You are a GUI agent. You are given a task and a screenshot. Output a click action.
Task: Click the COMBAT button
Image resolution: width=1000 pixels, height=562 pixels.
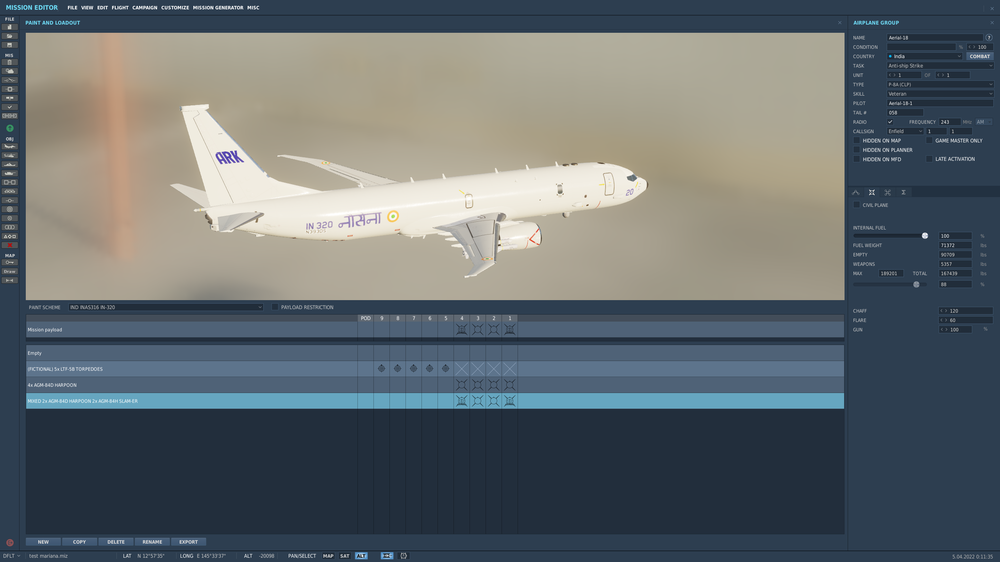coord(980,56)
